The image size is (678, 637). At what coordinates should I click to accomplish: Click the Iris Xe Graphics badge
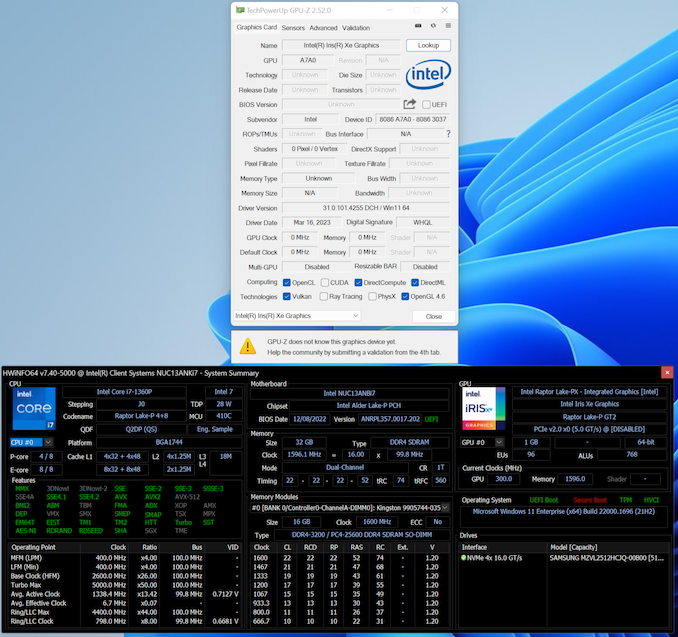pos(484,408)
